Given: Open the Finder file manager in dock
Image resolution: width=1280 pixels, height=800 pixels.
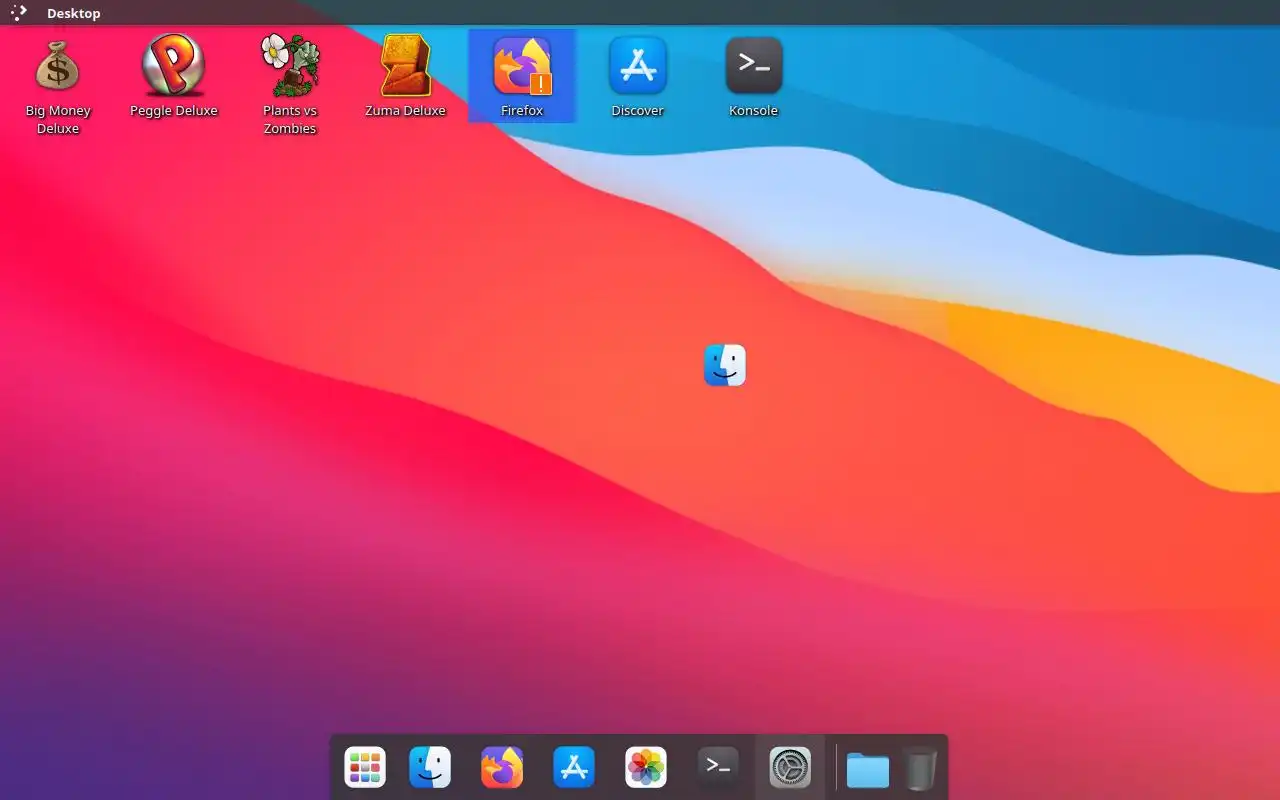Looking at the screenshot, I should pos(430,768).
